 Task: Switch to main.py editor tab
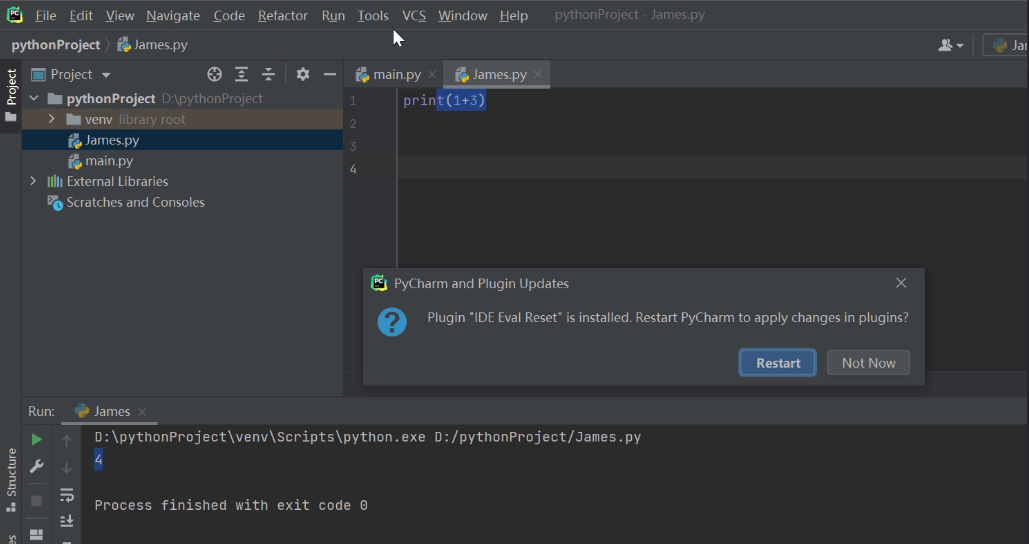(396, 74)
